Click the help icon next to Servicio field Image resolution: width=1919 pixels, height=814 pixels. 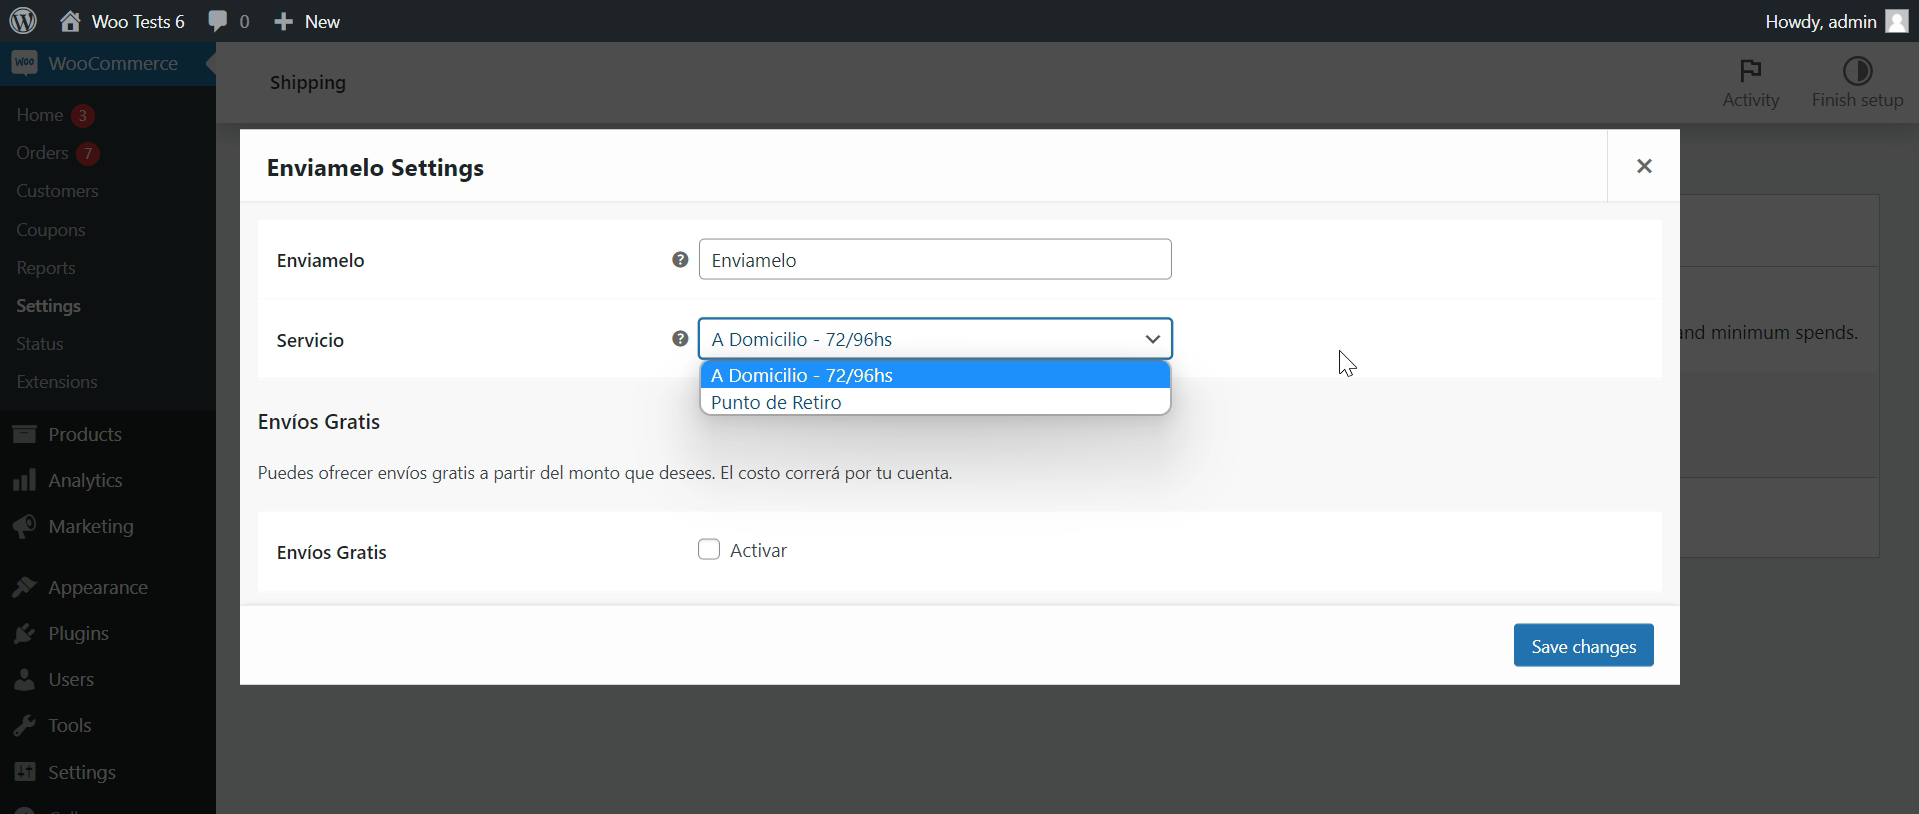pos(680,339)
